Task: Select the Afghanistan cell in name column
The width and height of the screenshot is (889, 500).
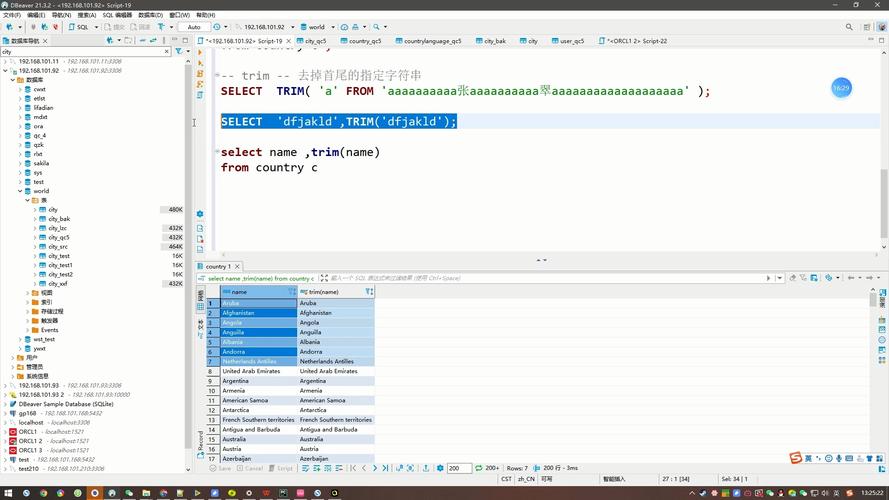Action: (x=257, y=313)
